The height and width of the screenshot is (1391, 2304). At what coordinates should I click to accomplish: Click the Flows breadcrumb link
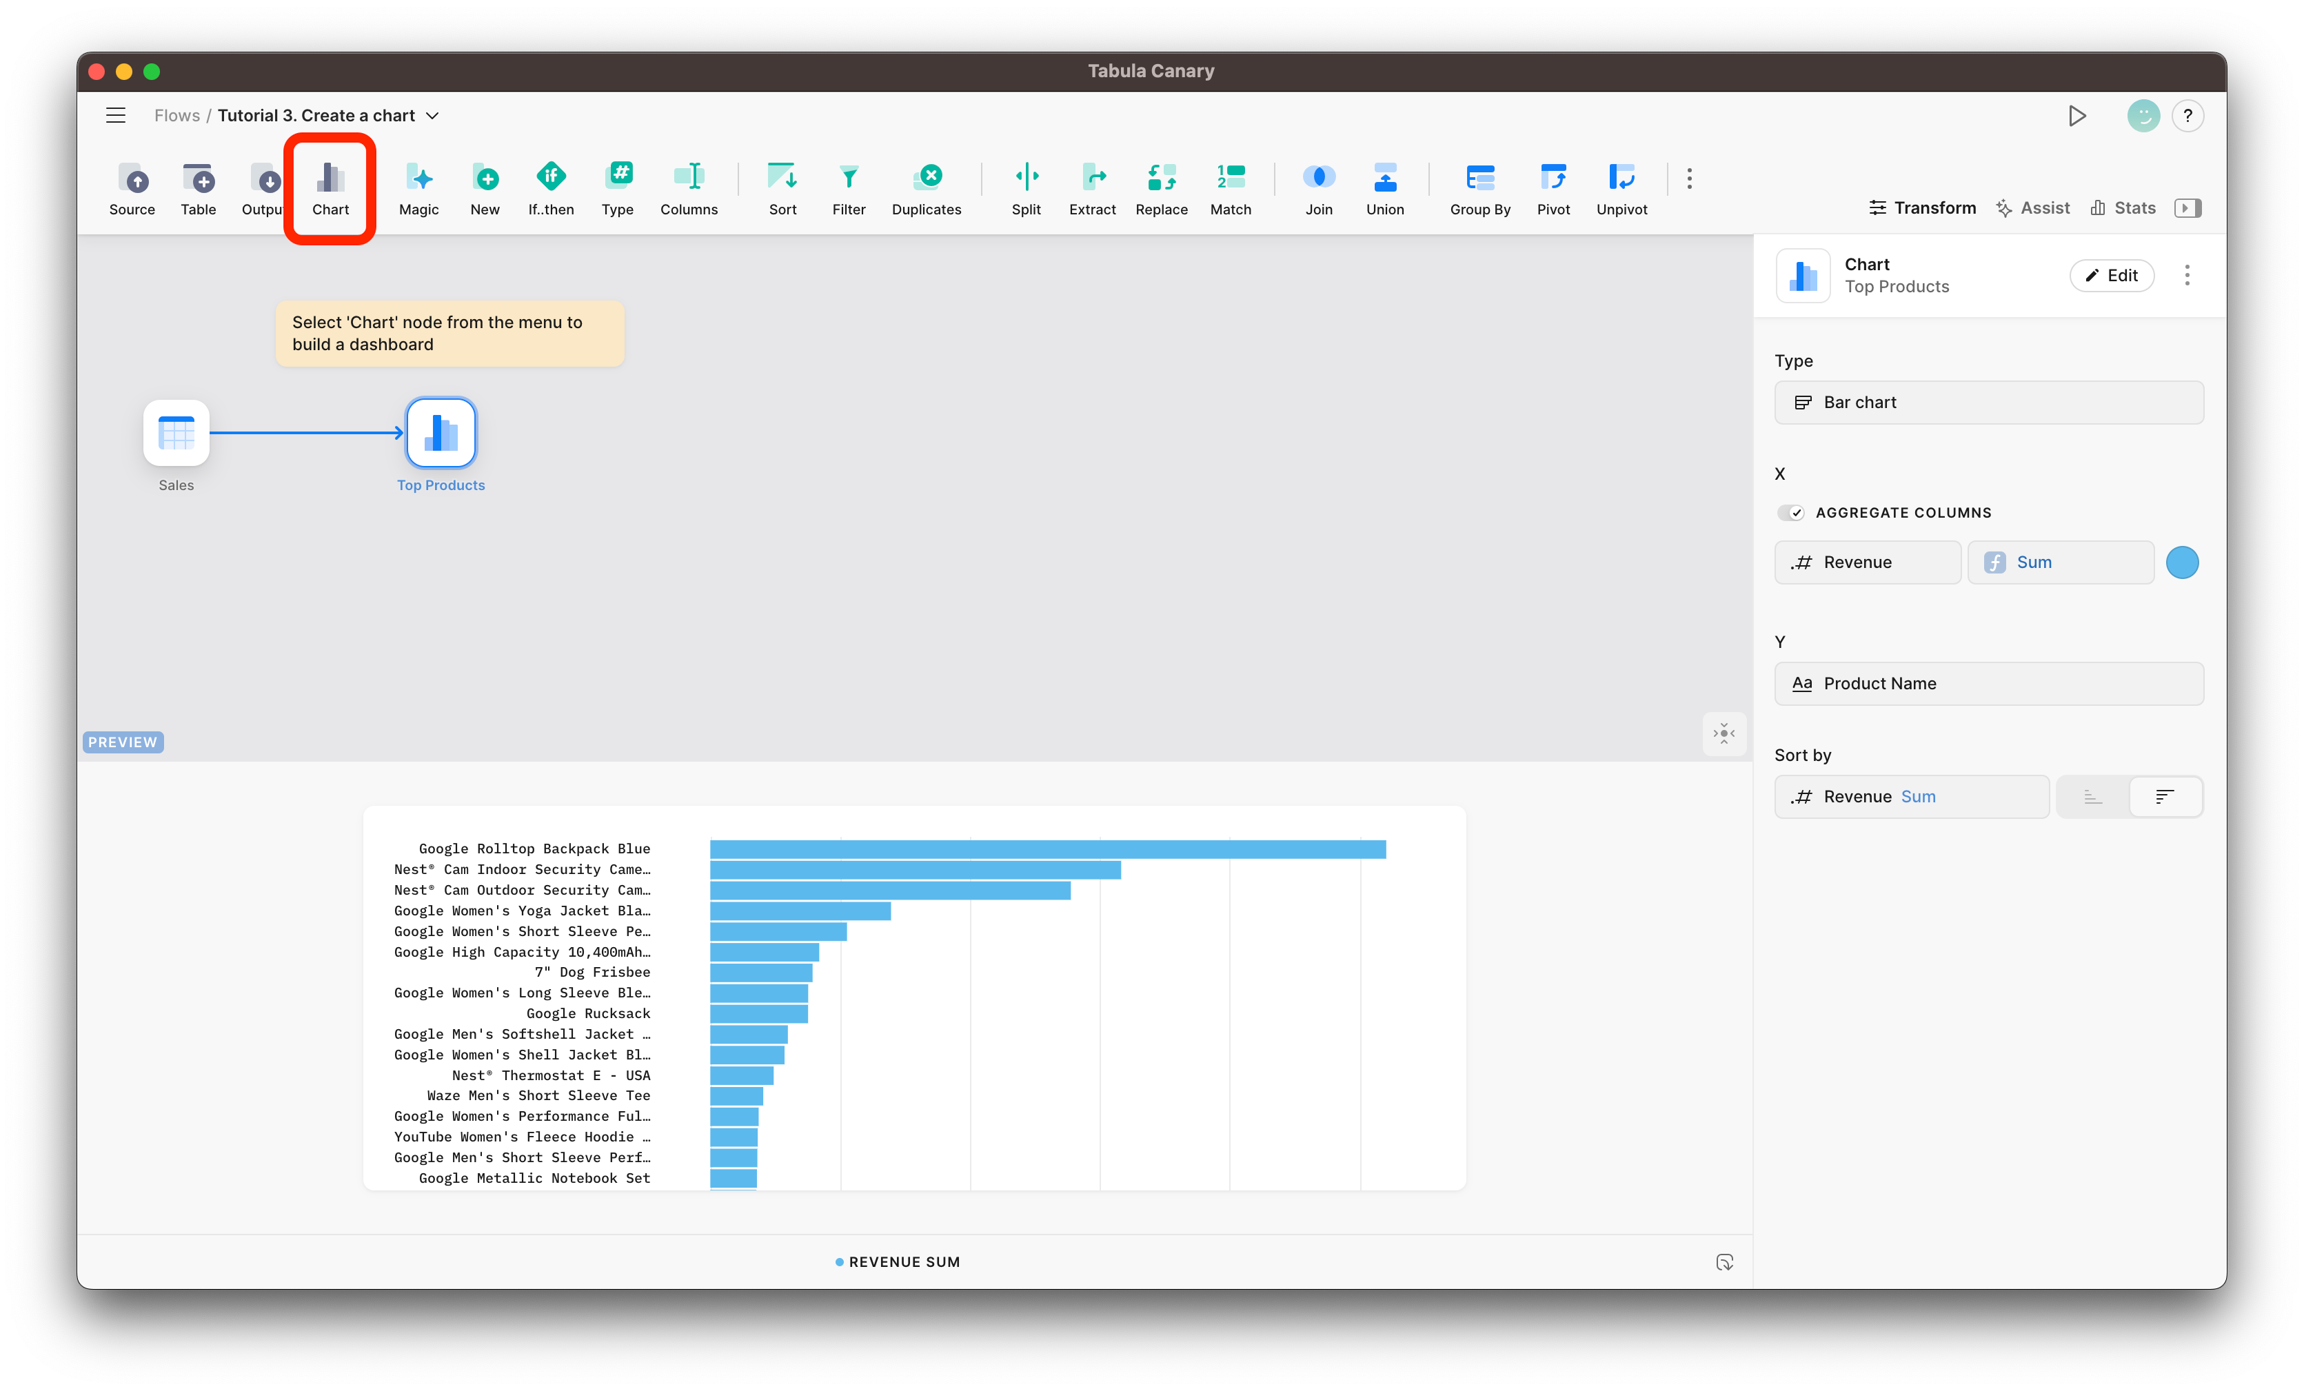pyautogui.click(x=176, y=116)
